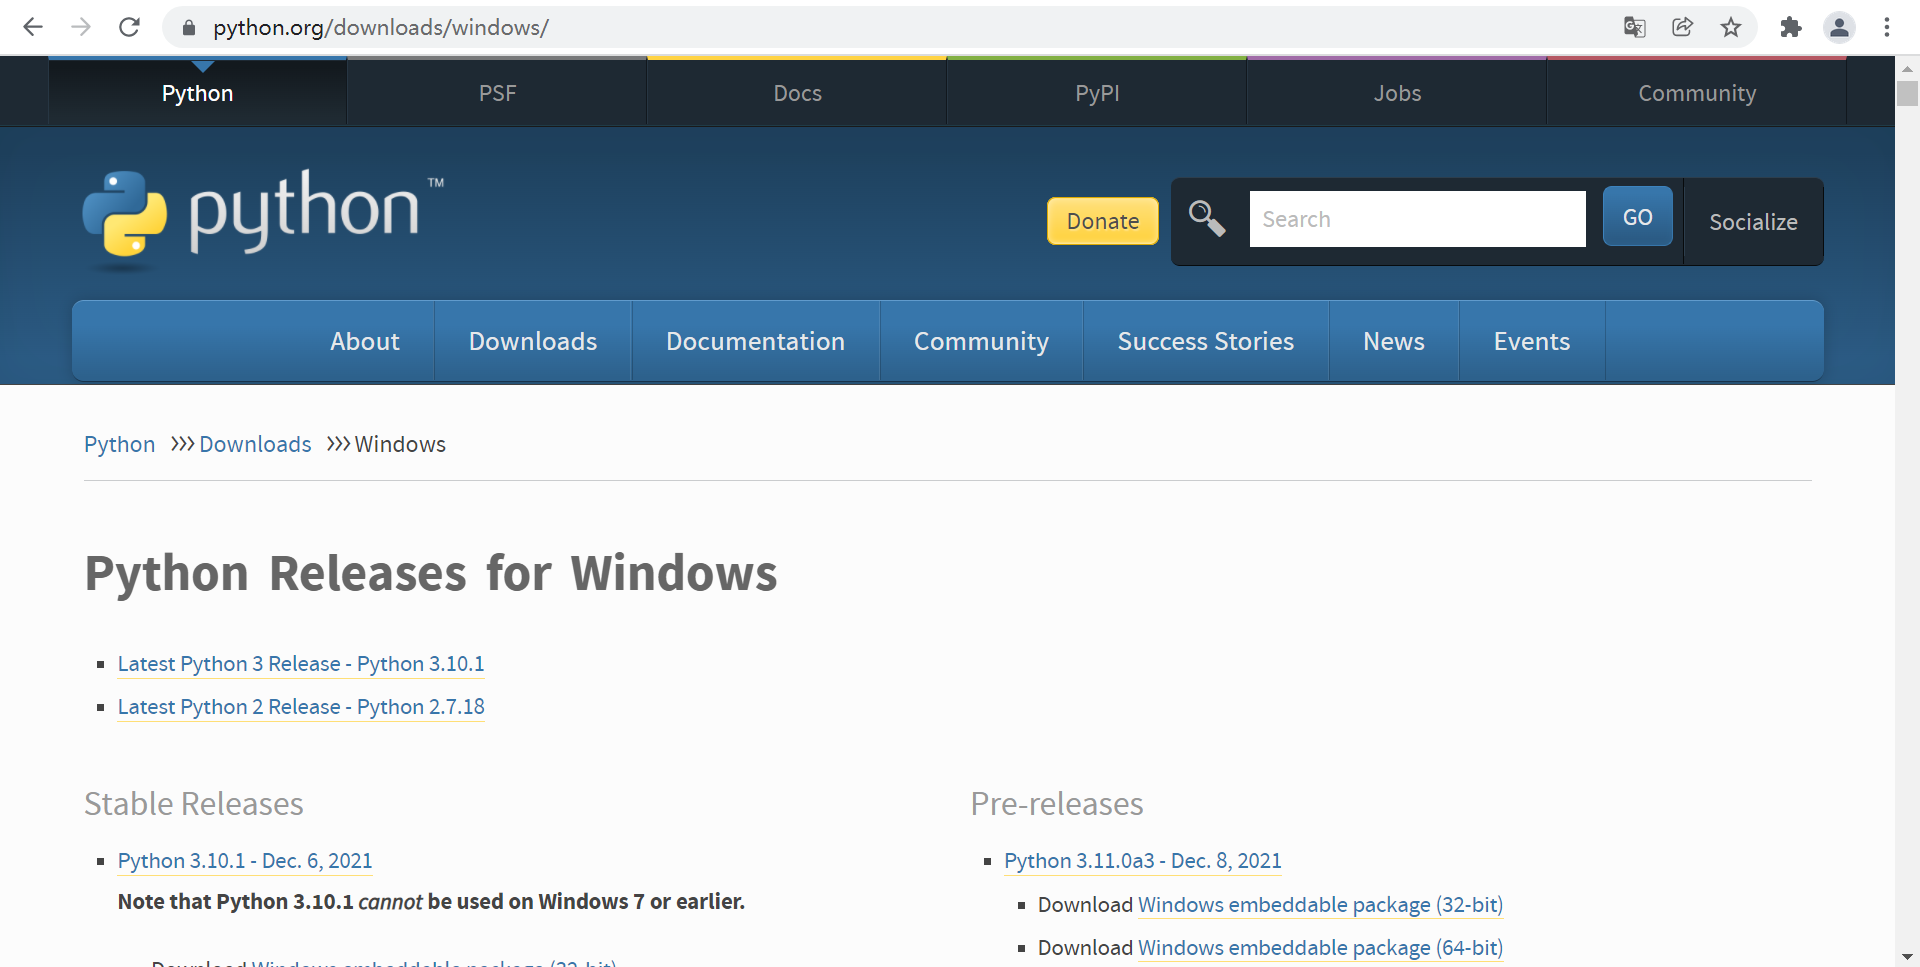The width and height of the screenshot is (1920, 967).
Task: Open the Events navigation menu
Action: coord(1532,341)
